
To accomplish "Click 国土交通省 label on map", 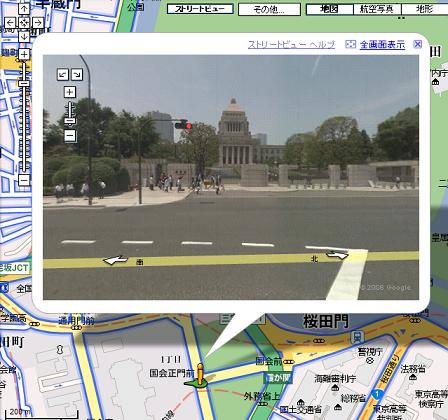I will tap(300, 409).
